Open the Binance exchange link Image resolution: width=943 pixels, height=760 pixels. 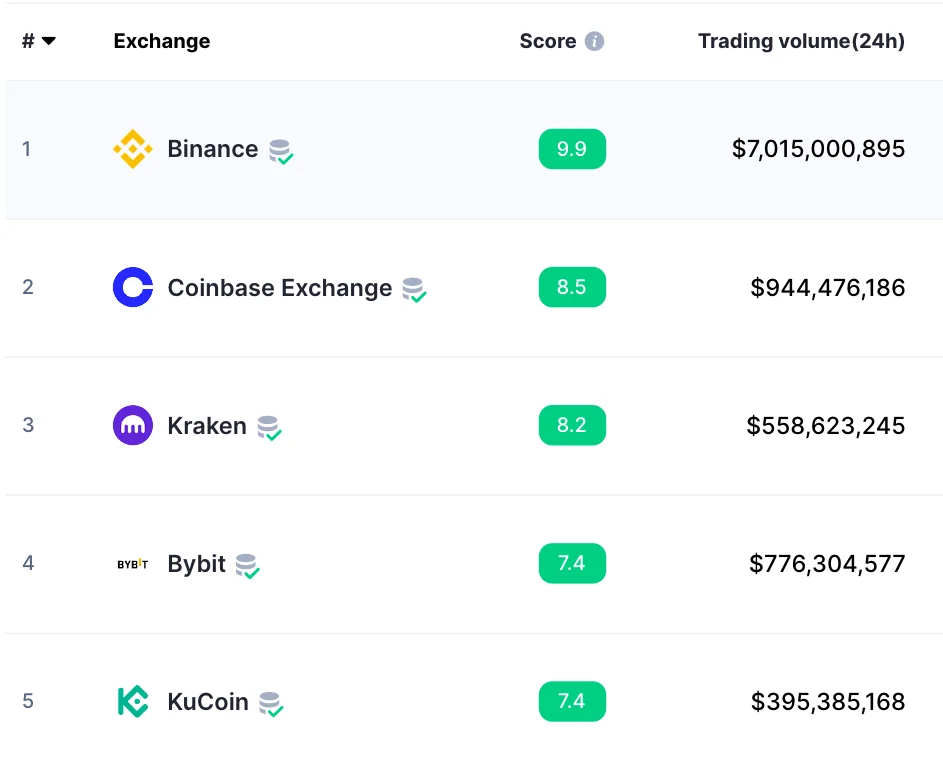(x=213, y=149)
